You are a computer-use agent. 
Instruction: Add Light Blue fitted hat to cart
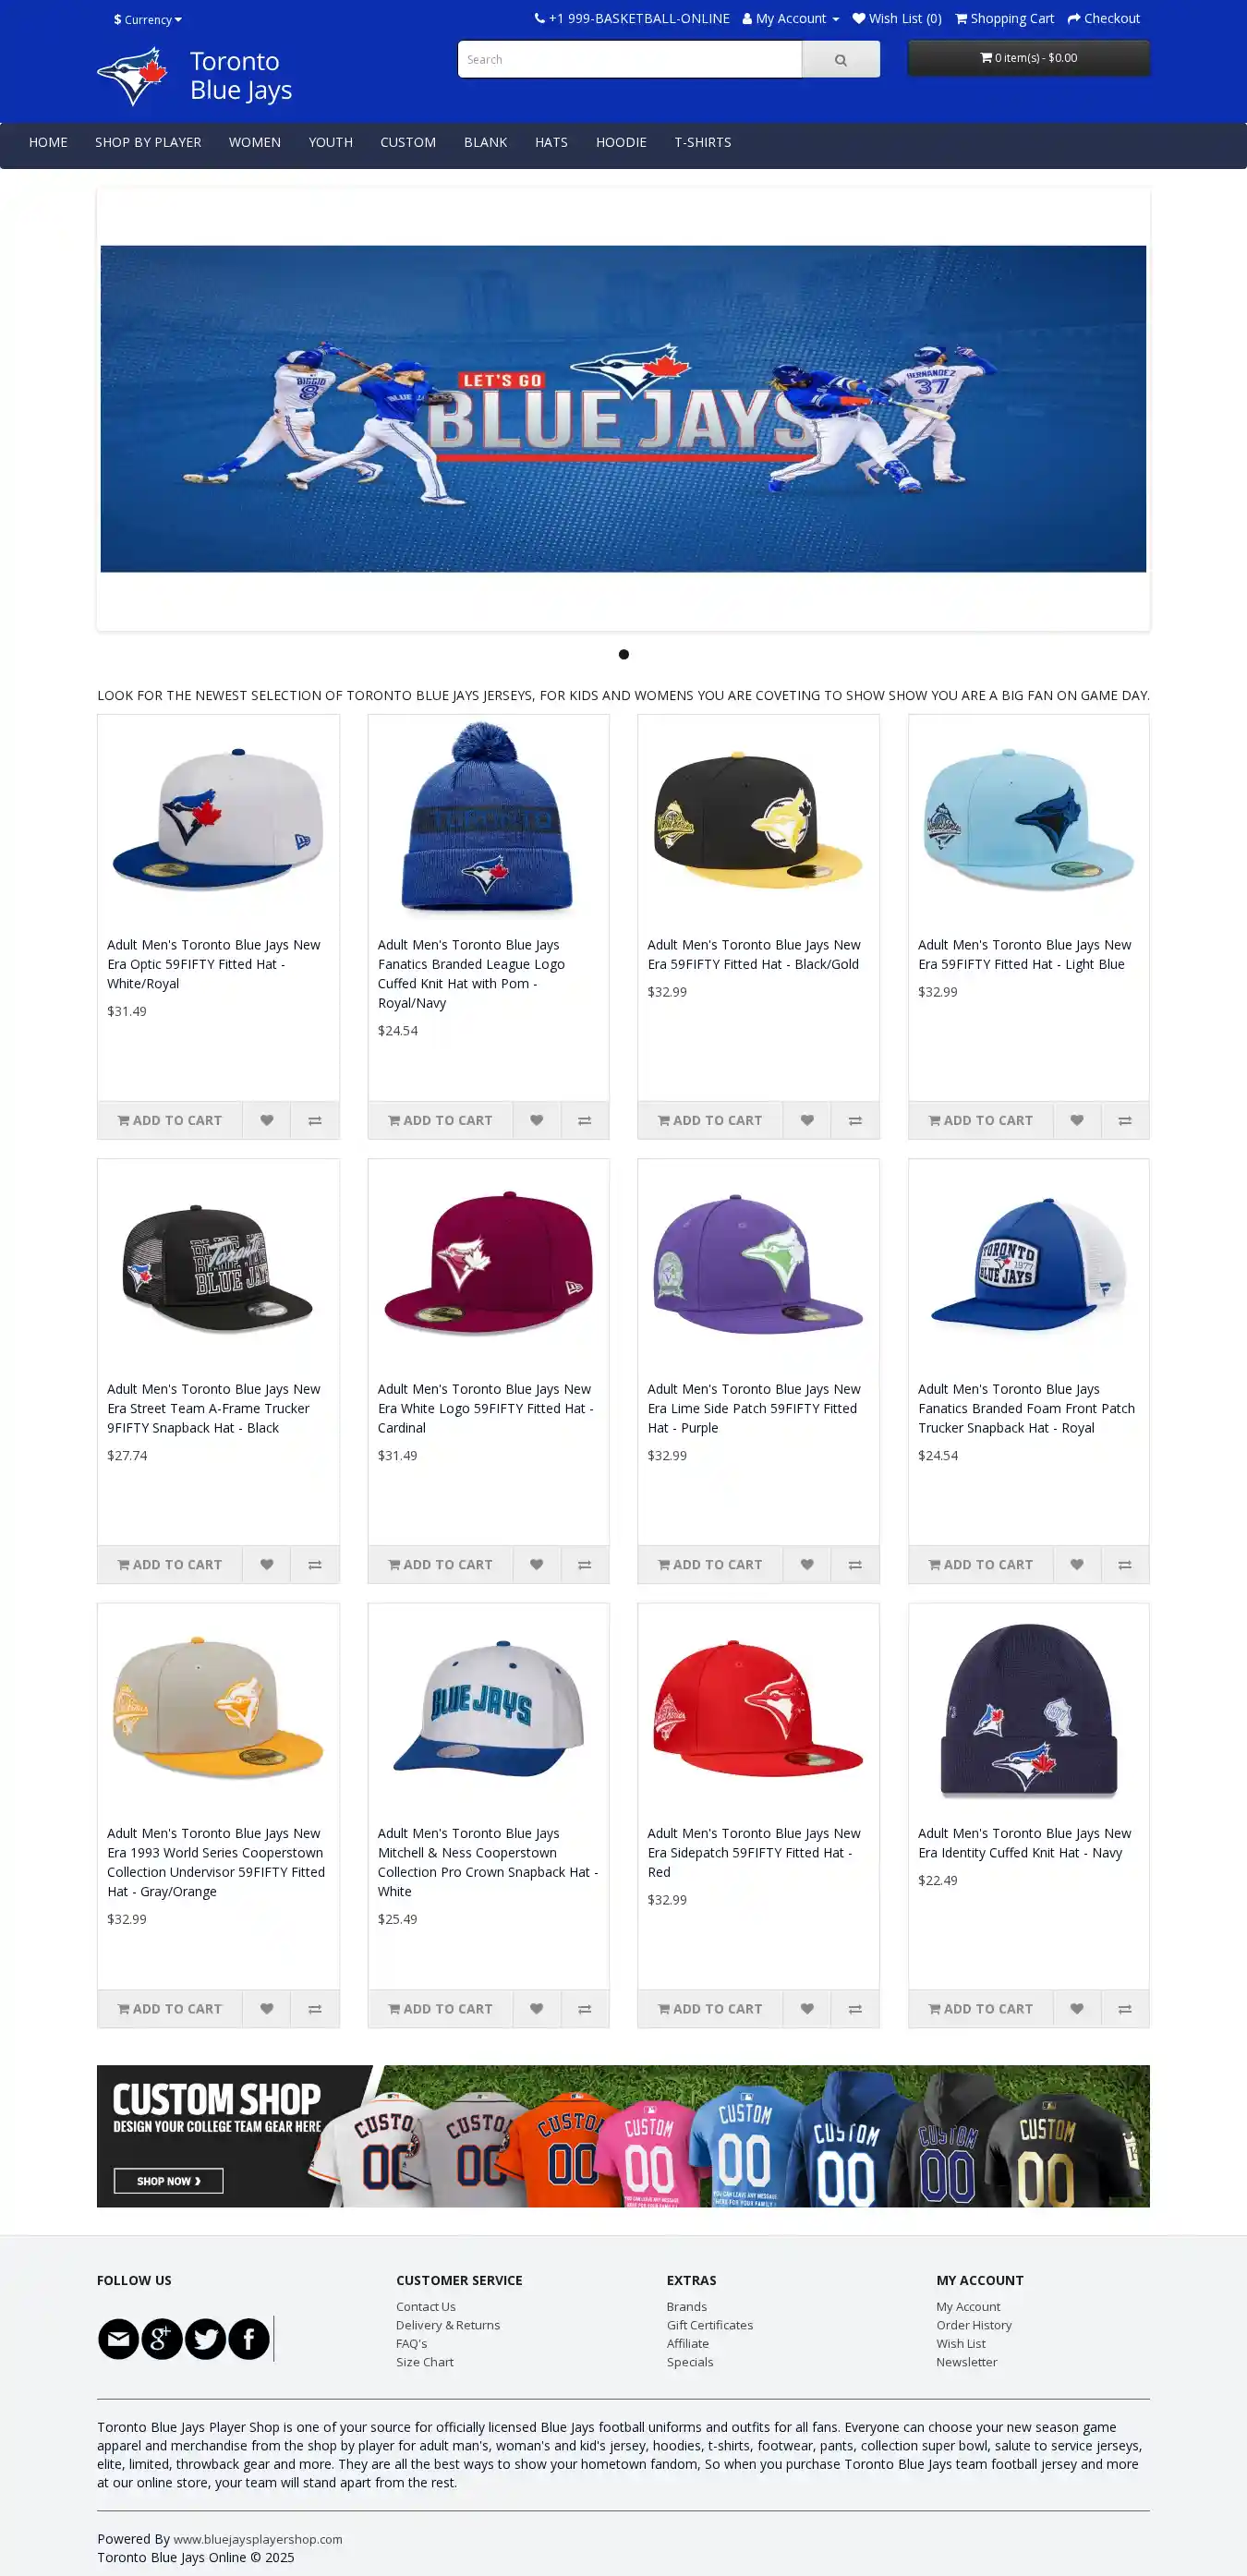tap(980, 1120)
